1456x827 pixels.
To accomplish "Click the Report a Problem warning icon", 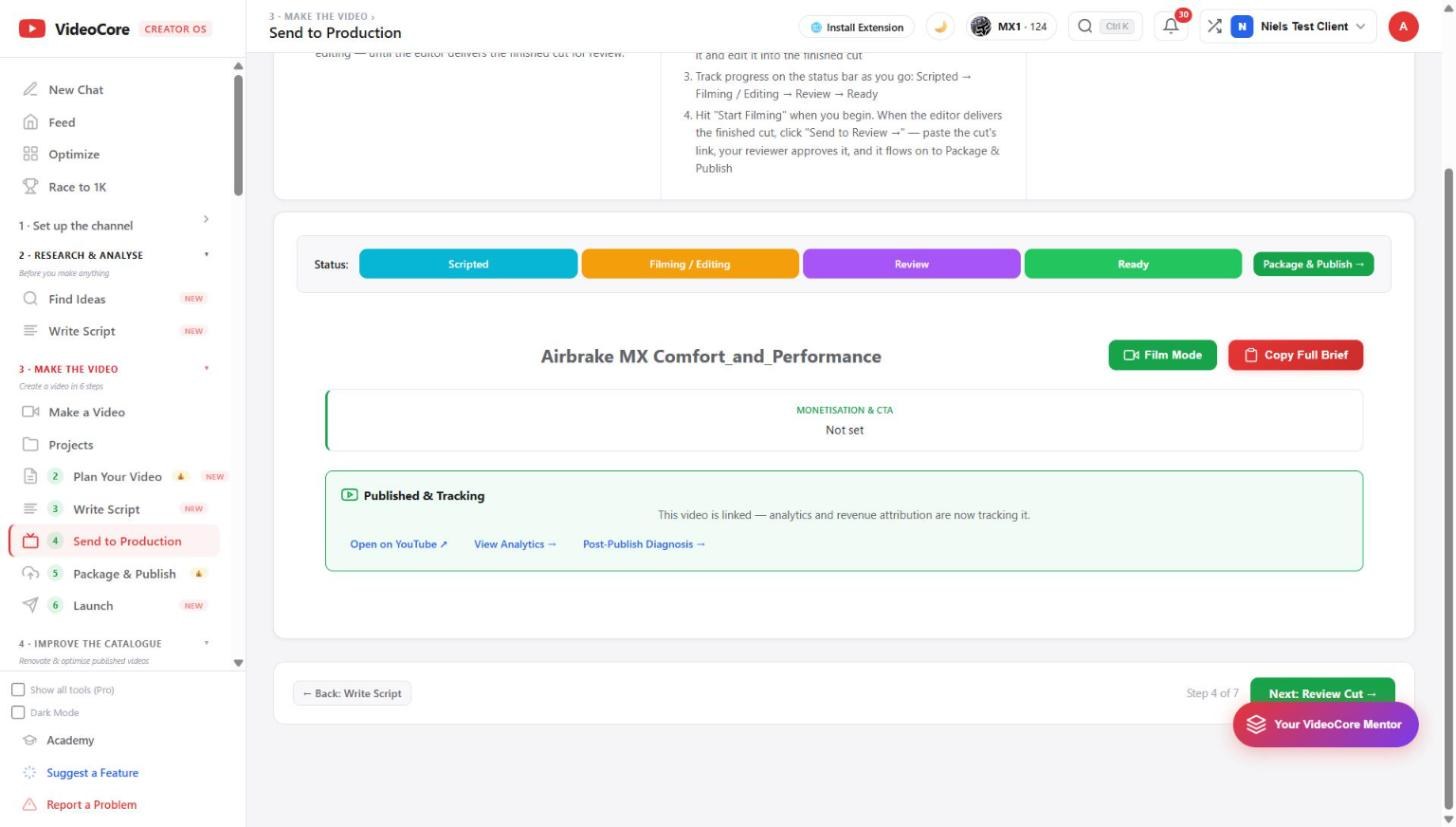I will 30,805.
